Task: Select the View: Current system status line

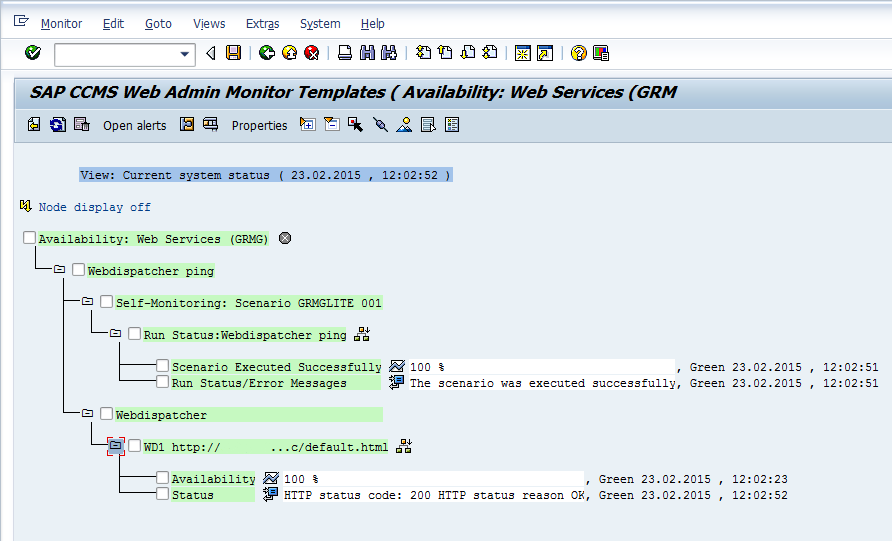Action: point(266,175)
